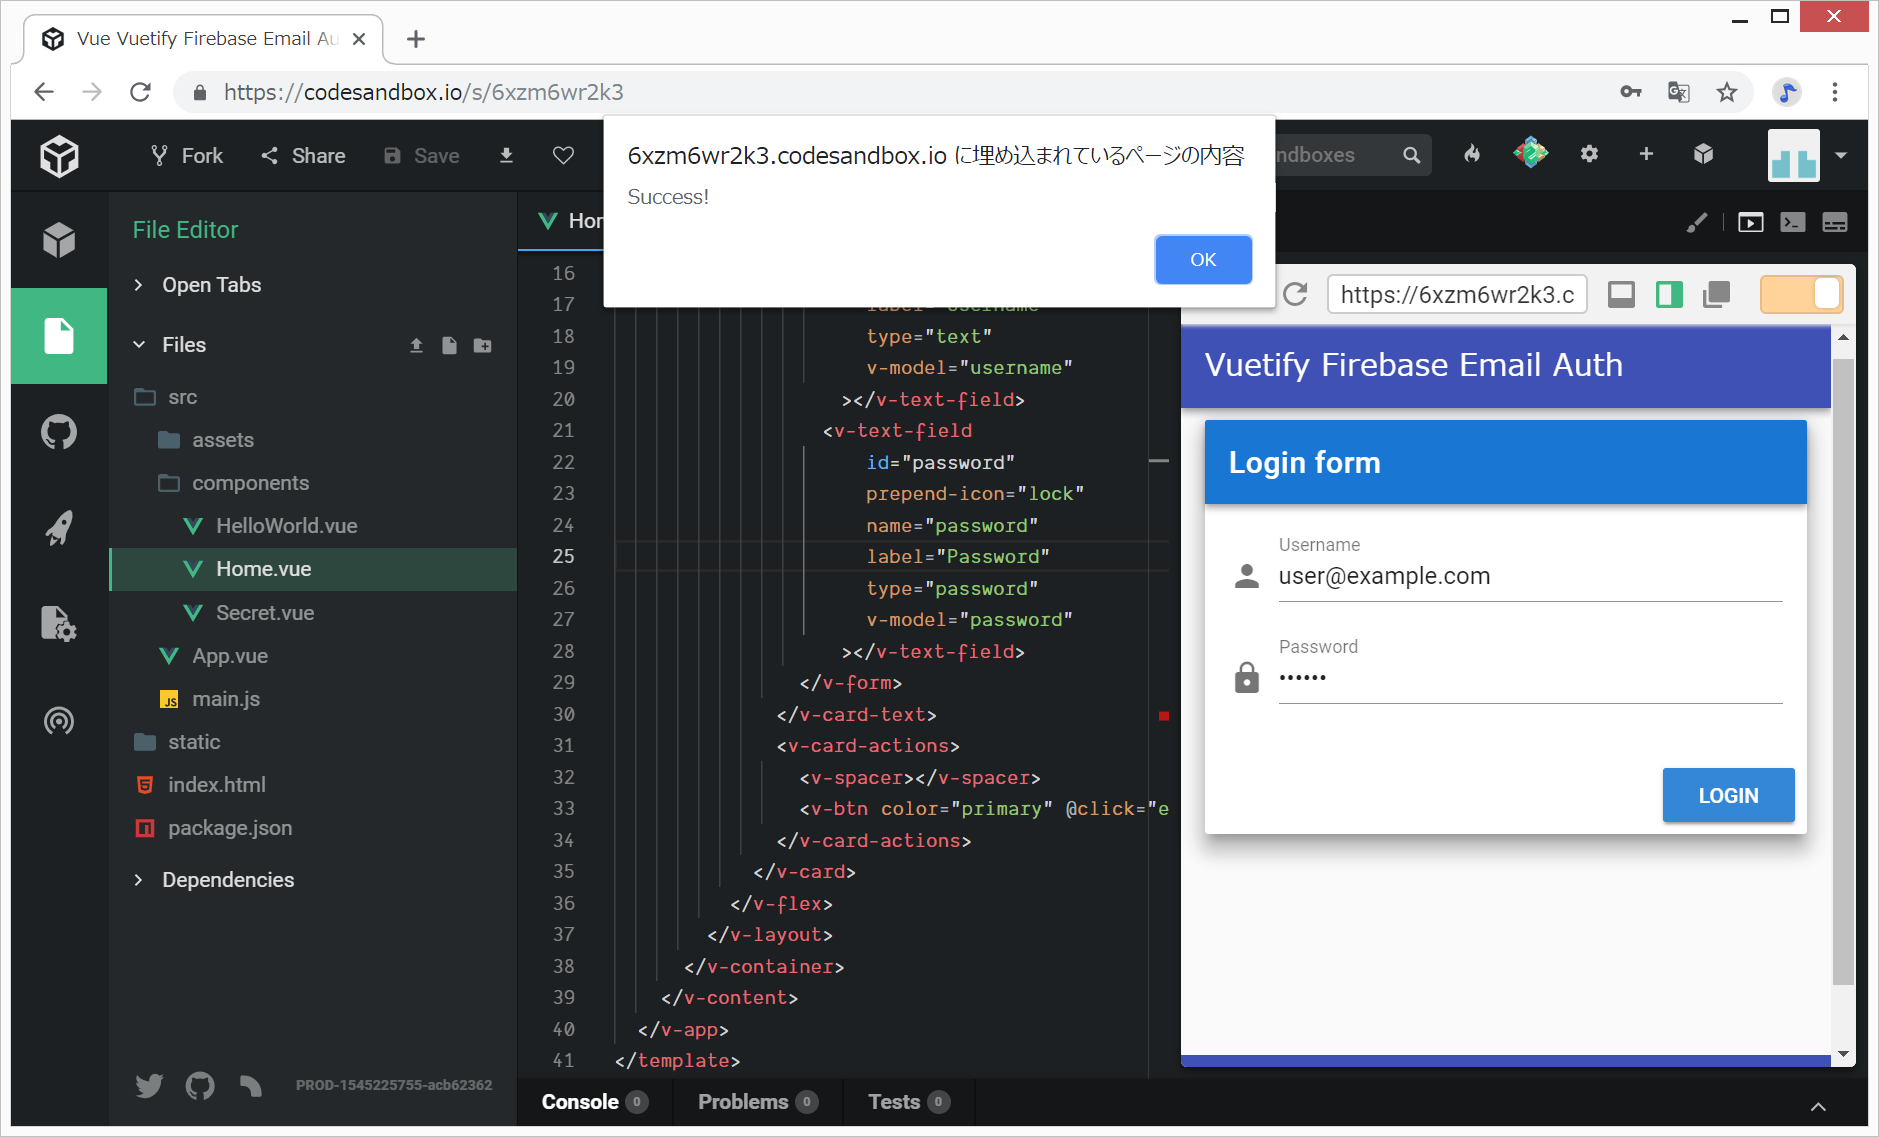This screenshot has height=1137, width=1879.
Task: Open the Configuration Files sidebar panel
Action: [59, 624]
